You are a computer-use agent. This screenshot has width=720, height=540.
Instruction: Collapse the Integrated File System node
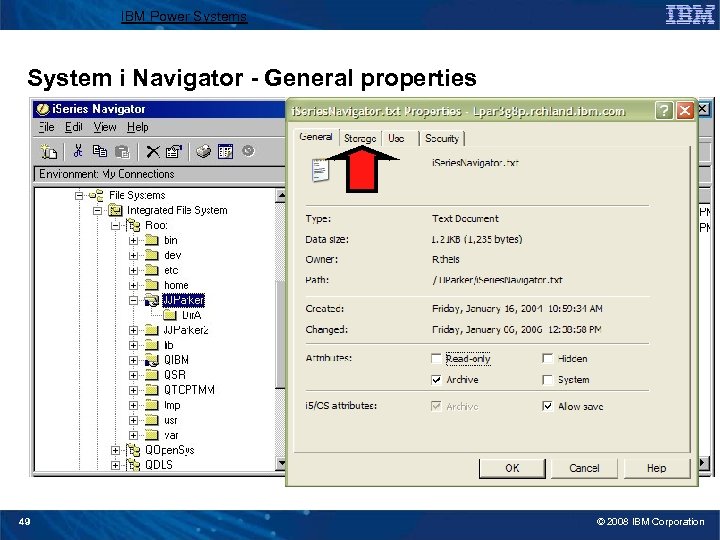click(97, 211)
